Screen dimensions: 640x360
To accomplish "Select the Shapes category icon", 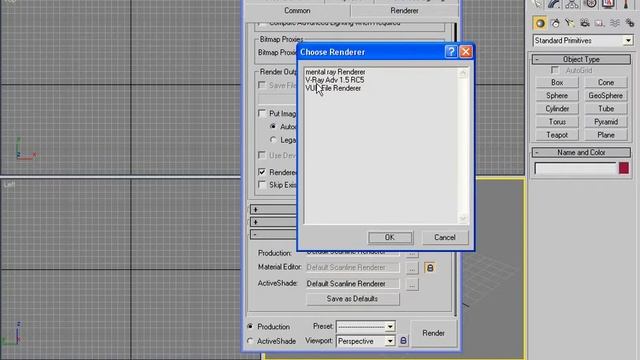I will click(555, 23).
